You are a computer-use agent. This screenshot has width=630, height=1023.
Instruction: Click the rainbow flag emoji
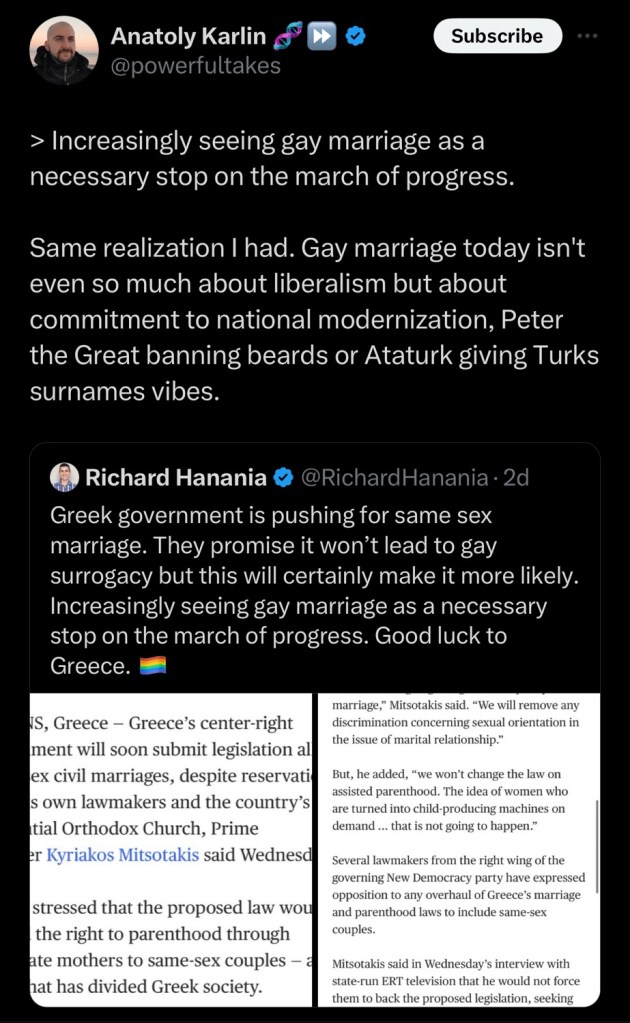coord(153,666)
